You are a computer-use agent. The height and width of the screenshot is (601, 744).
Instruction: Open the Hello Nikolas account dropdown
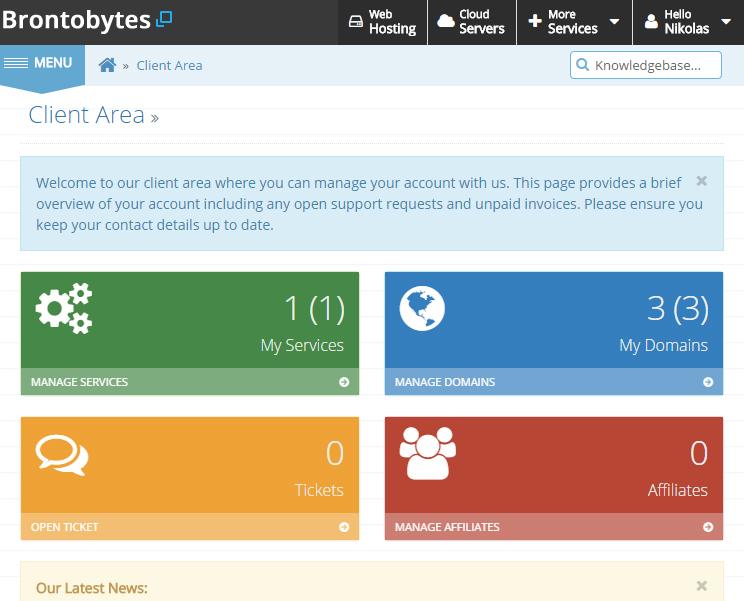tap(688, 22)
